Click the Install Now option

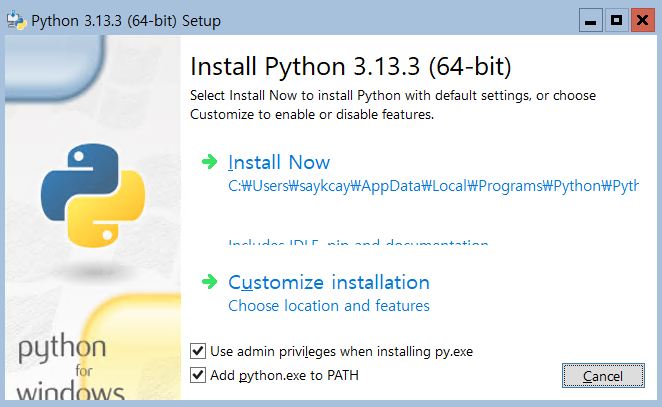pyautogui.click(x=279, y=163)
